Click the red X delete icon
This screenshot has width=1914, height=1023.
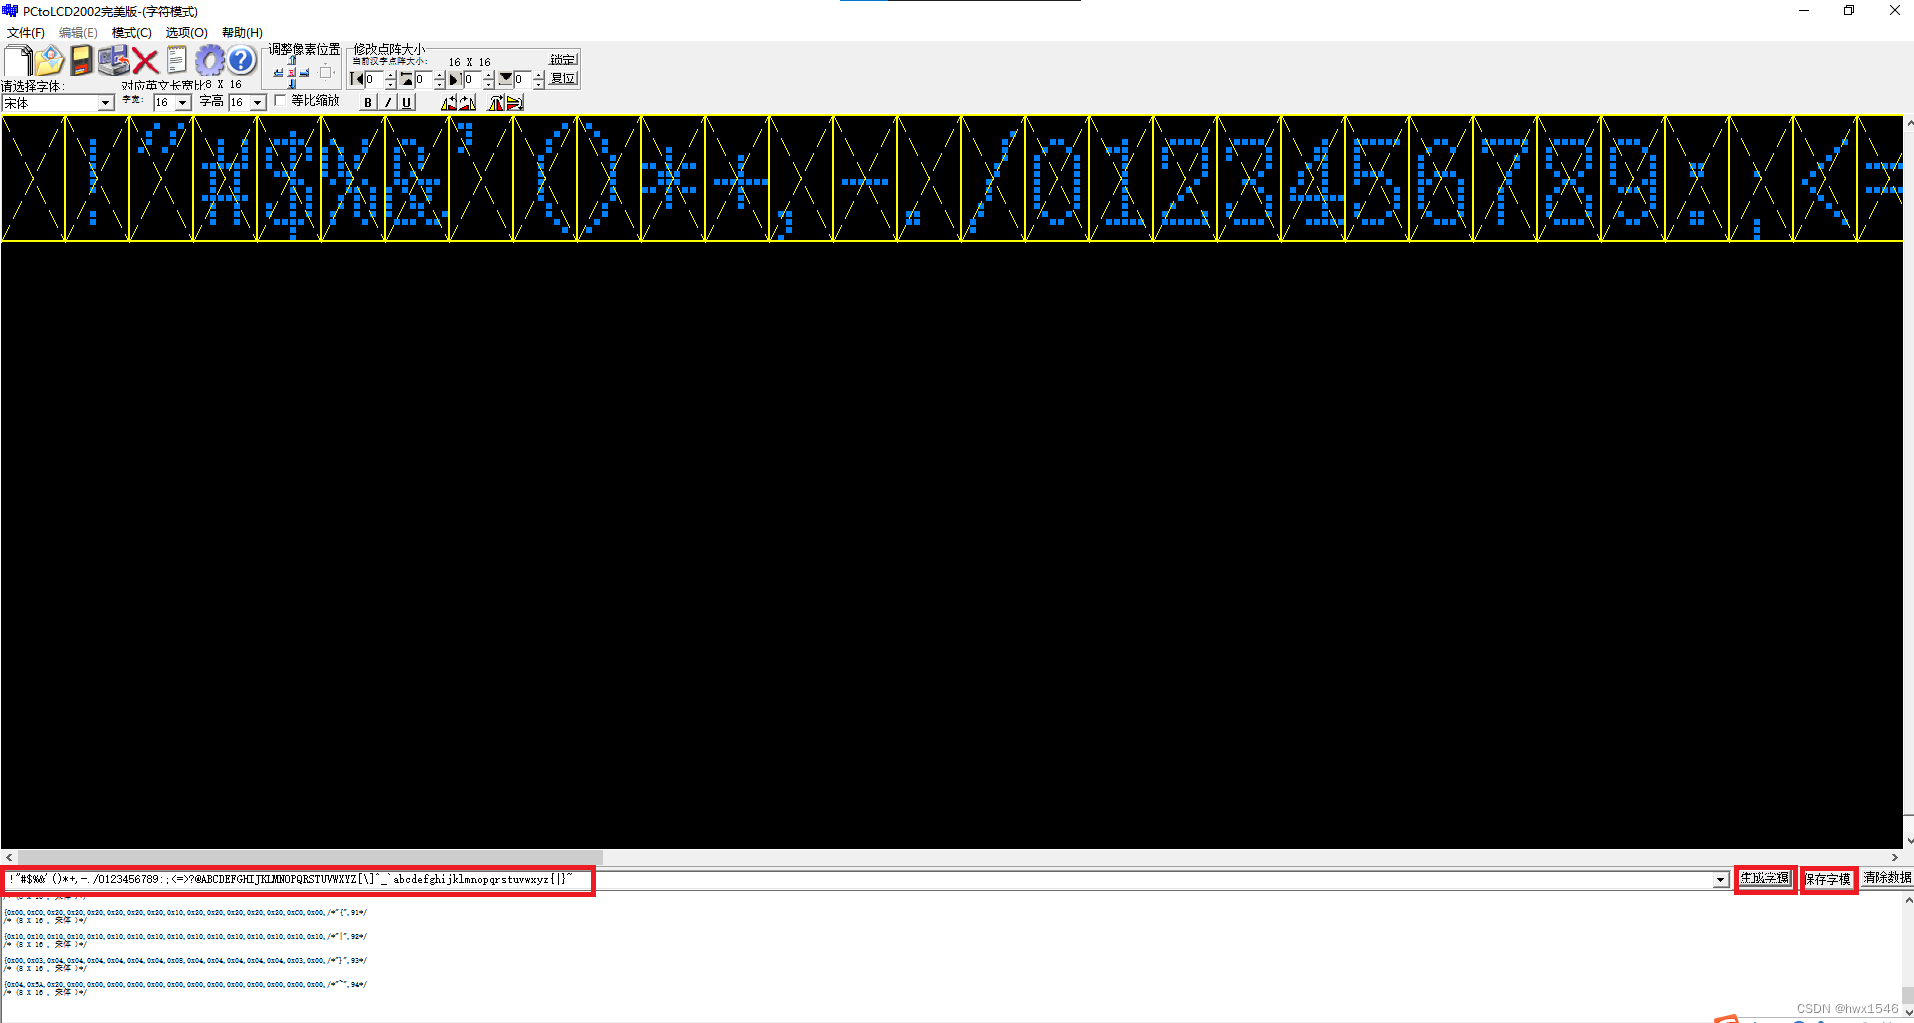145,62
